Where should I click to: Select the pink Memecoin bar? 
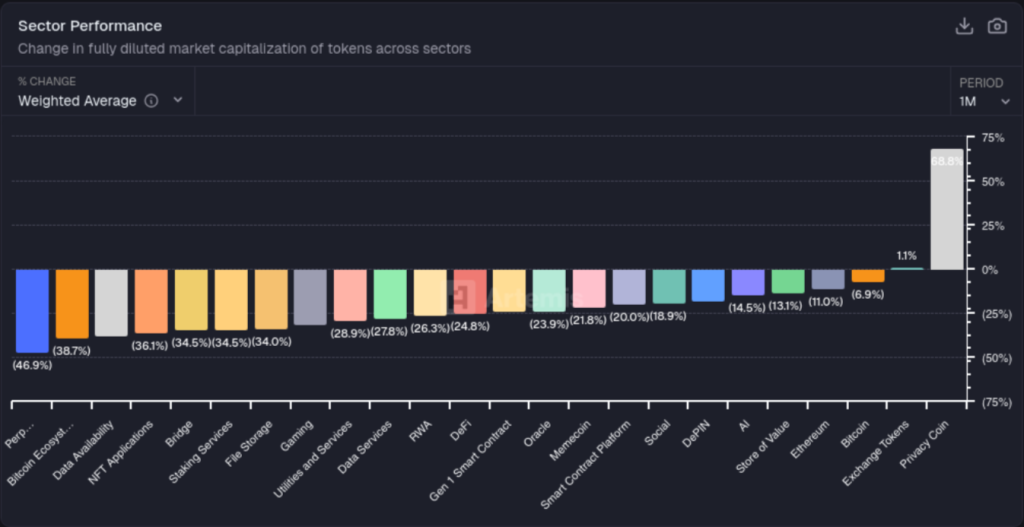[589, 288]
